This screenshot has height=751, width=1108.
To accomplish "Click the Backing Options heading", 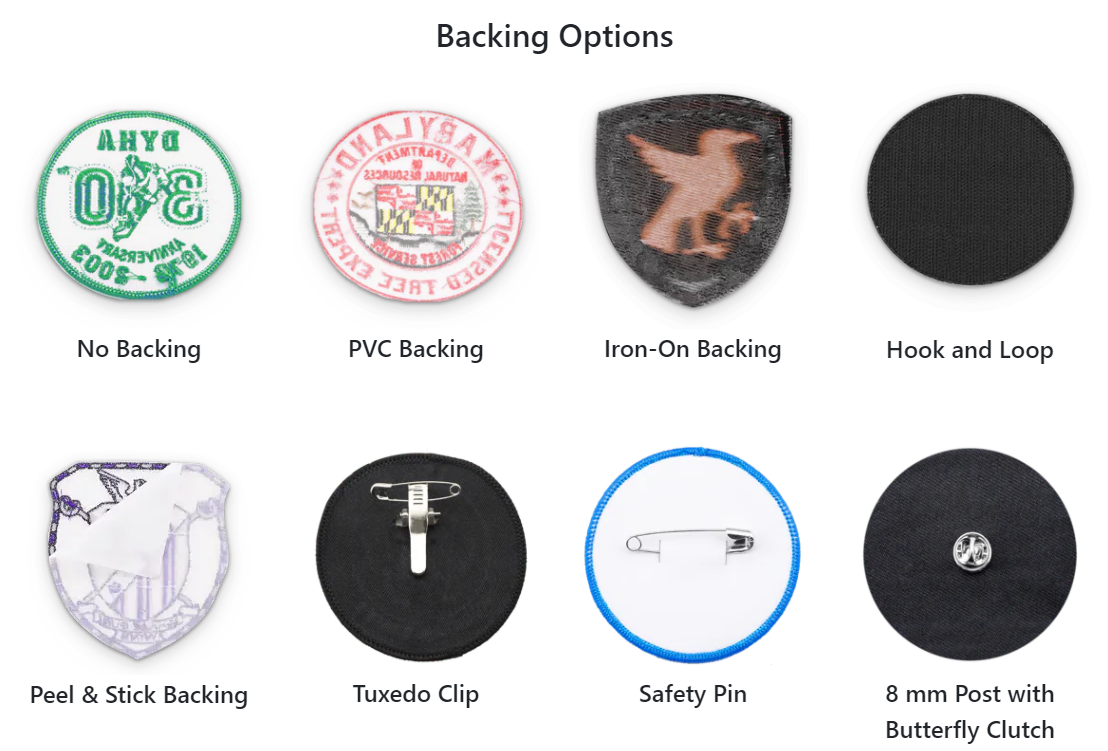I will click(x=554, y=37).
